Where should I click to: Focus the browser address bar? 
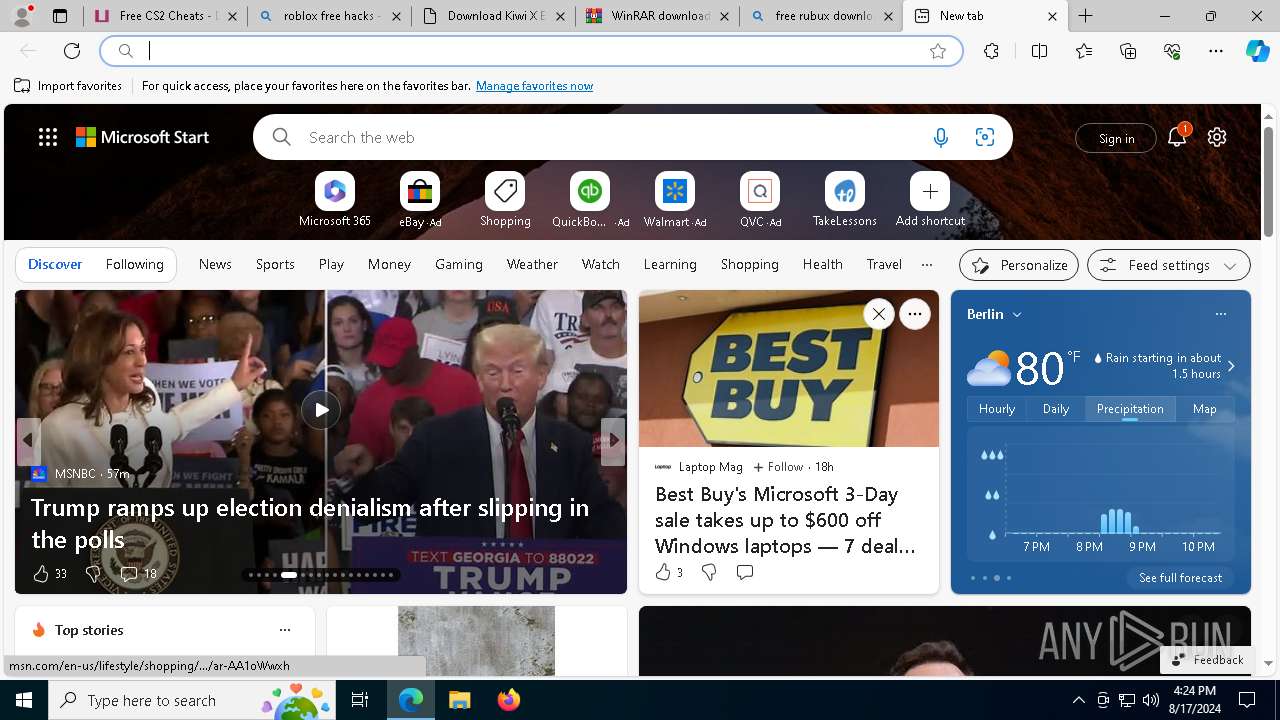[530, 51]
